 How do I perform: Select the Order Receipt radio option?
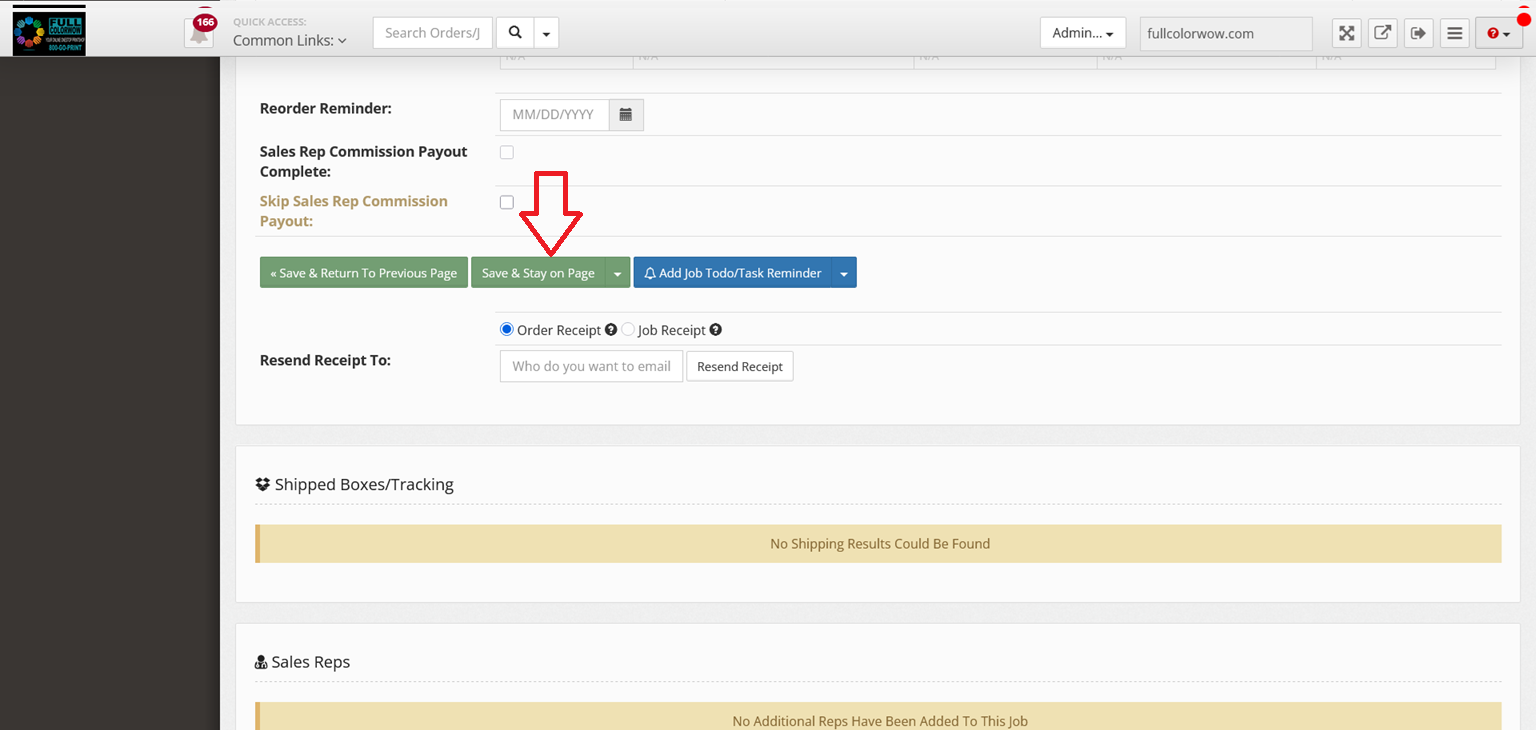(507, 330)
